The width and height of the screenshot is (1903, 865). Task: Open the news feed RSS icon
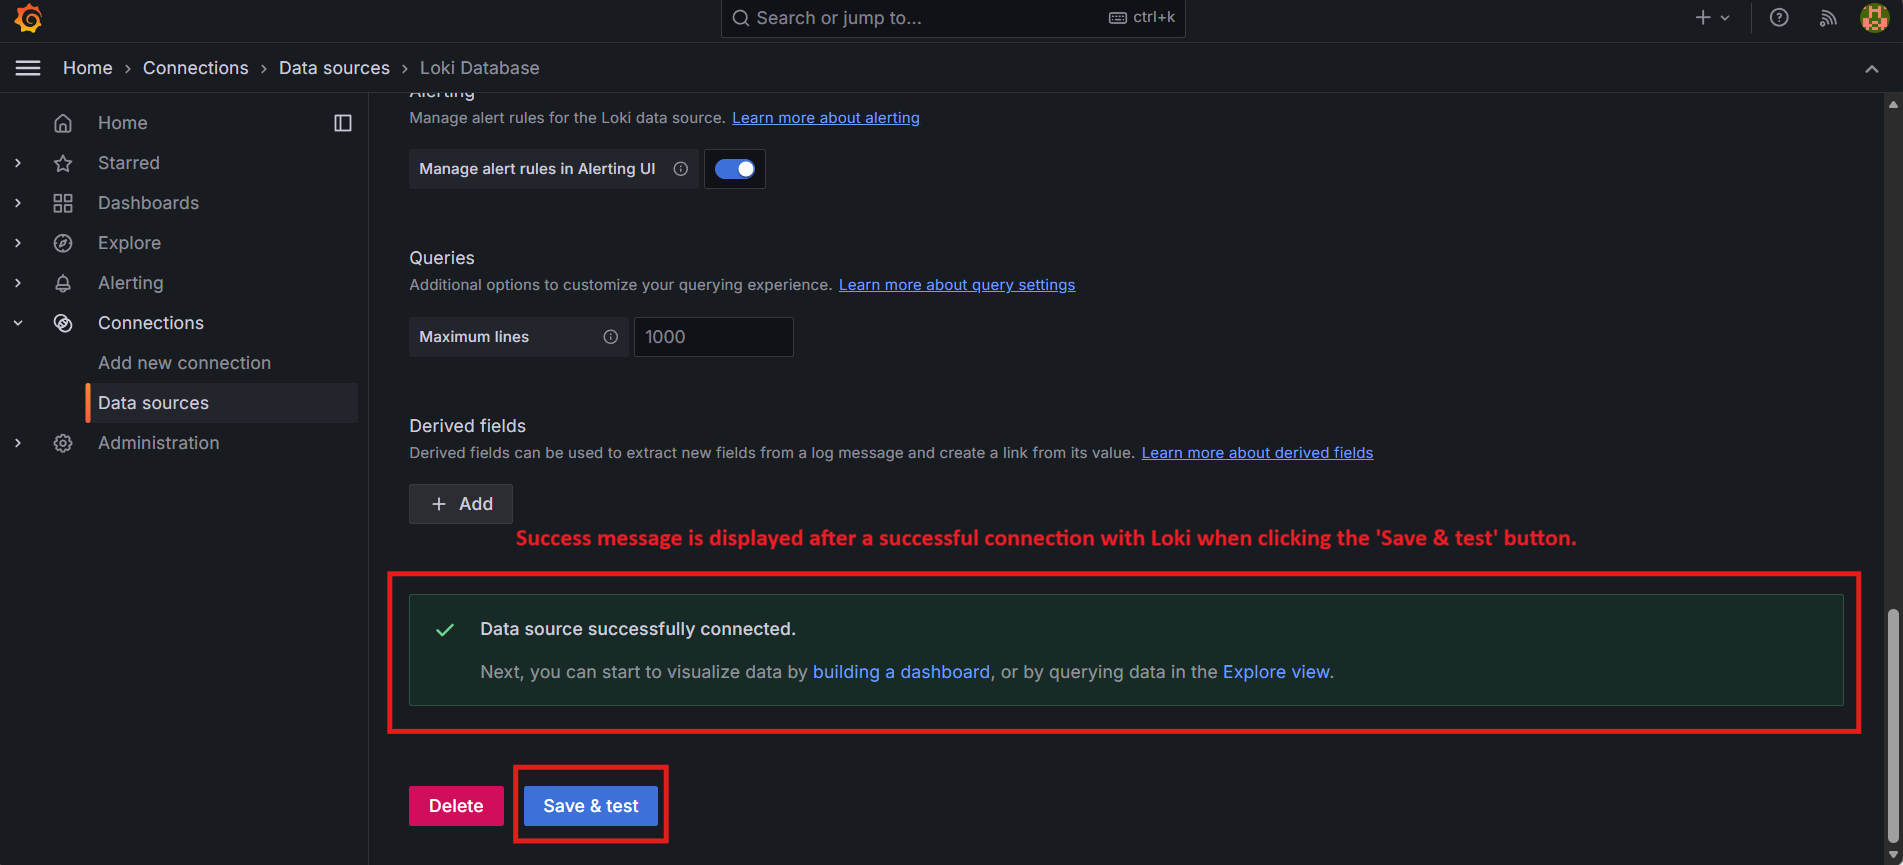pyautogui.click(x=1828, y=18)
